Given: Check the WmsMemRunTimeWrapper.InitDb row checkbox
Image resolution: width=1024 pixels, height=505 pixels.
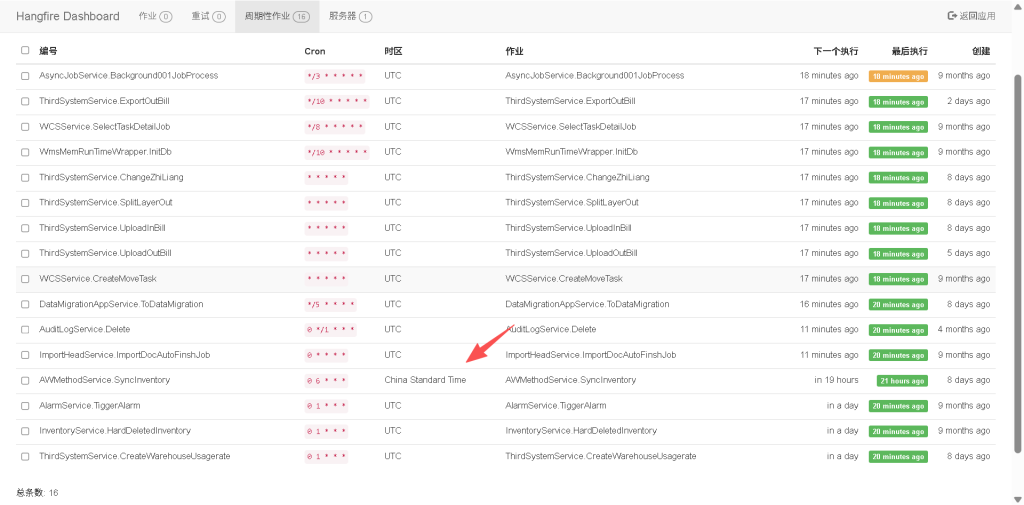Looking at the screenshot, I should click(x=25, y=152).
